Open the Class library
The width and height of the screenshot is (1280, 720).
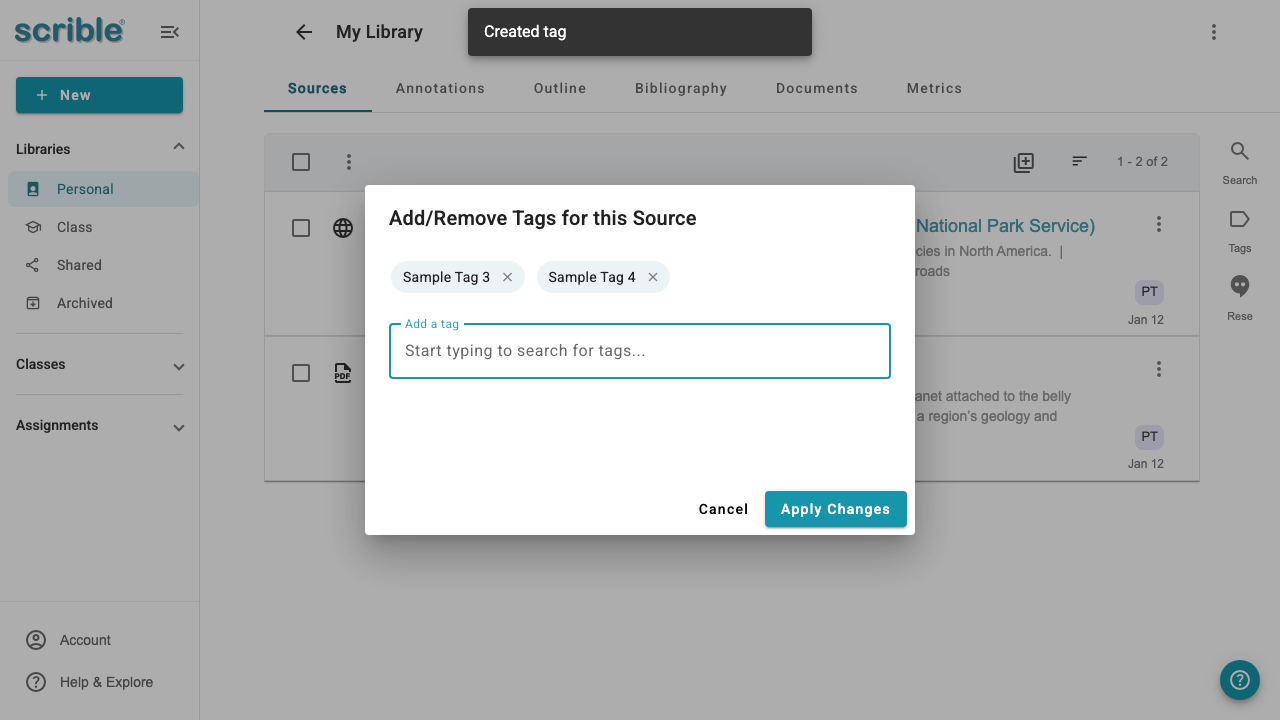103,227
